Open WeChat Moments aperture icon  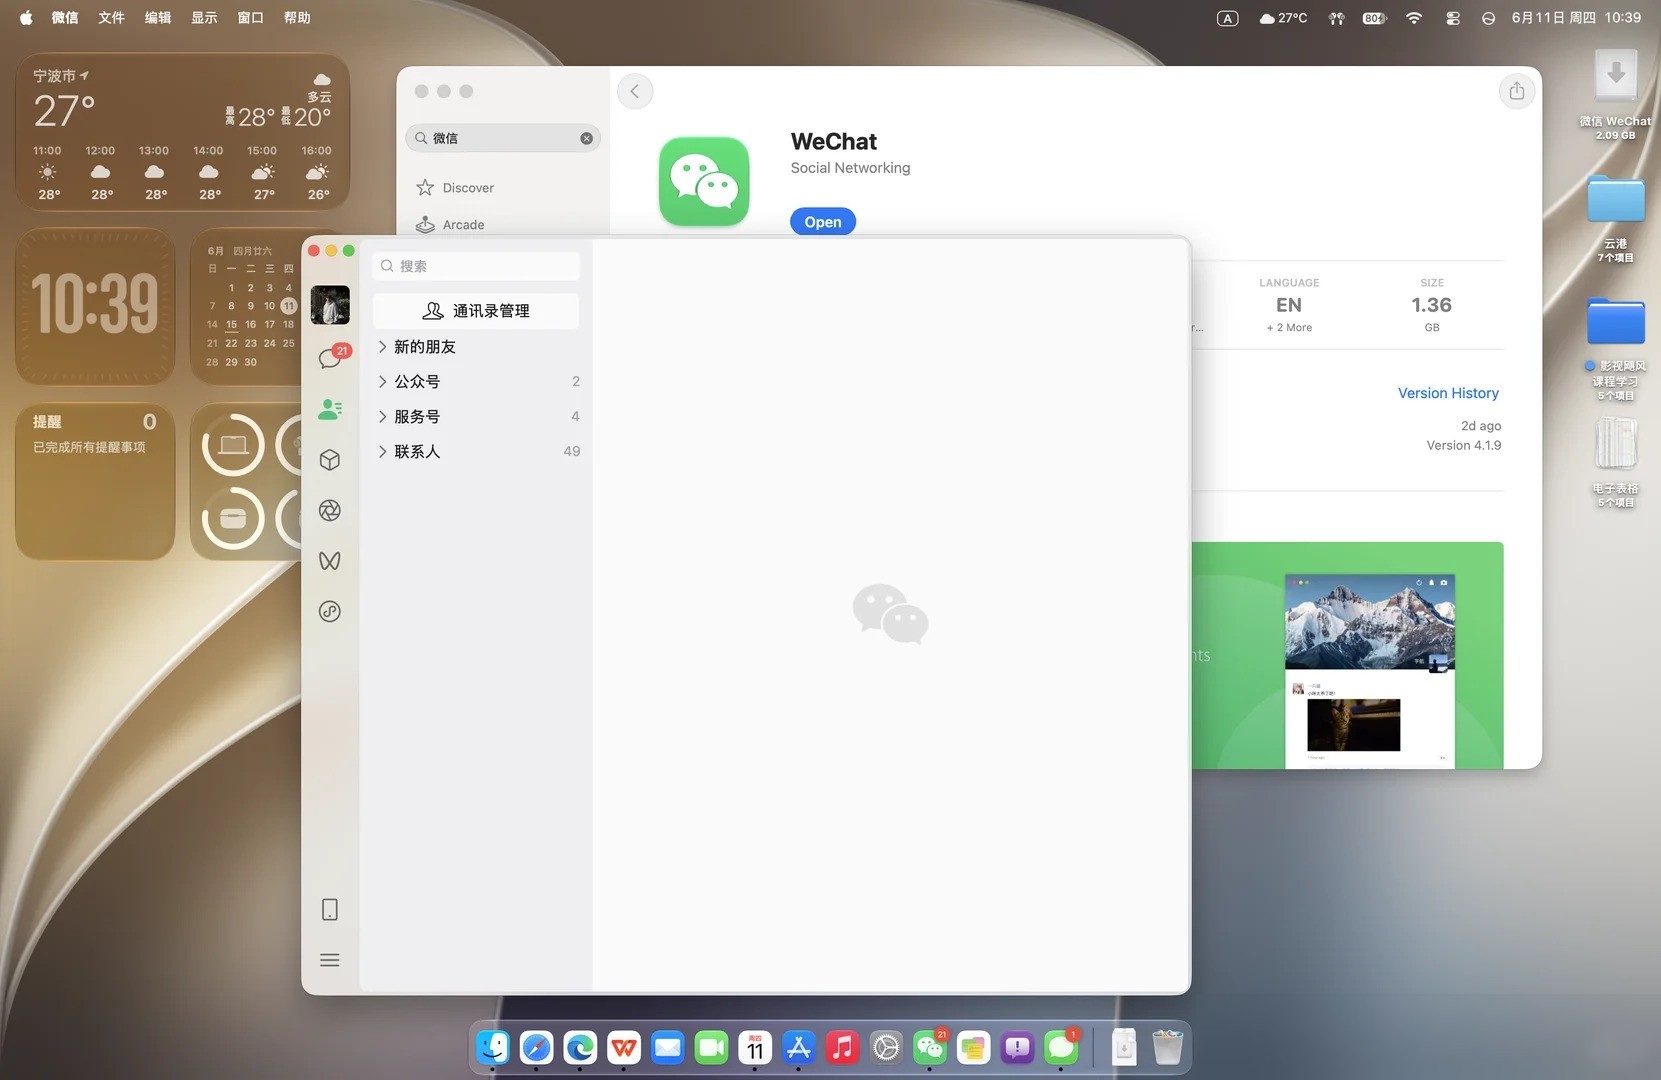point(330,511)
